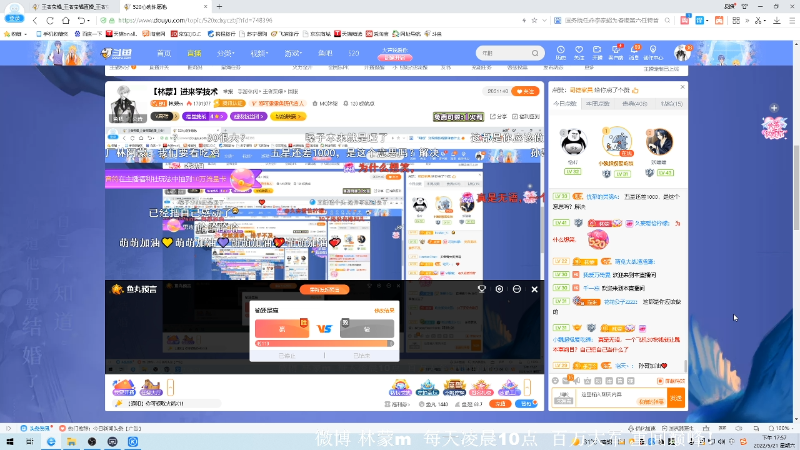Click the trophy icon in the prediction panel
The height and width of the screenshot is (450, 800).
tap(482, 289)
